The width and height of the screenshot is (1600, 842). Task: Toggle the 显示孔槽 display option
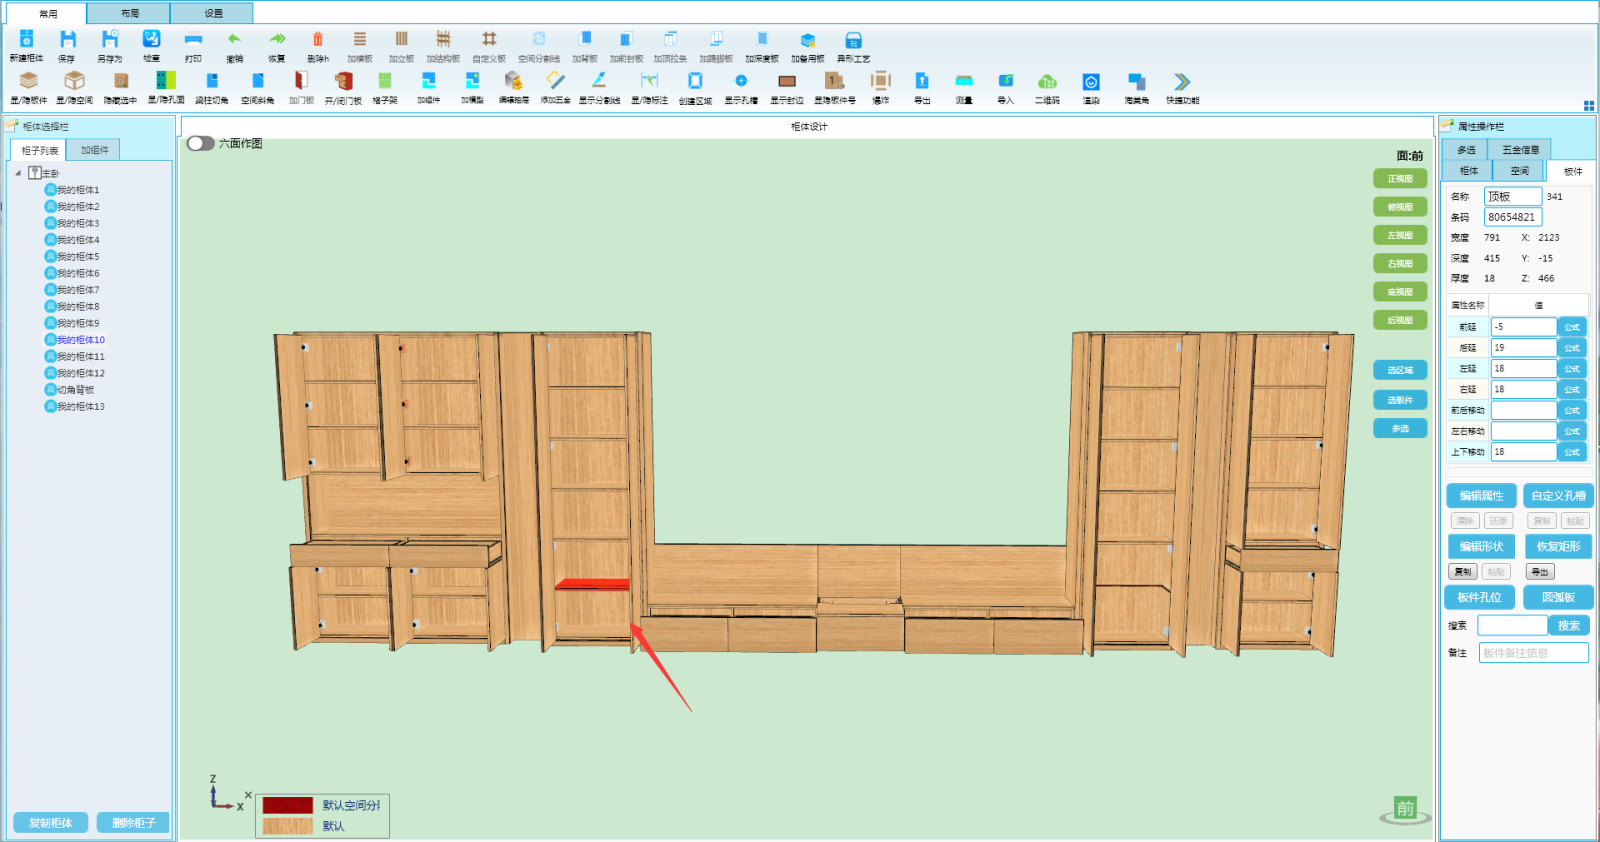[741, 82]
